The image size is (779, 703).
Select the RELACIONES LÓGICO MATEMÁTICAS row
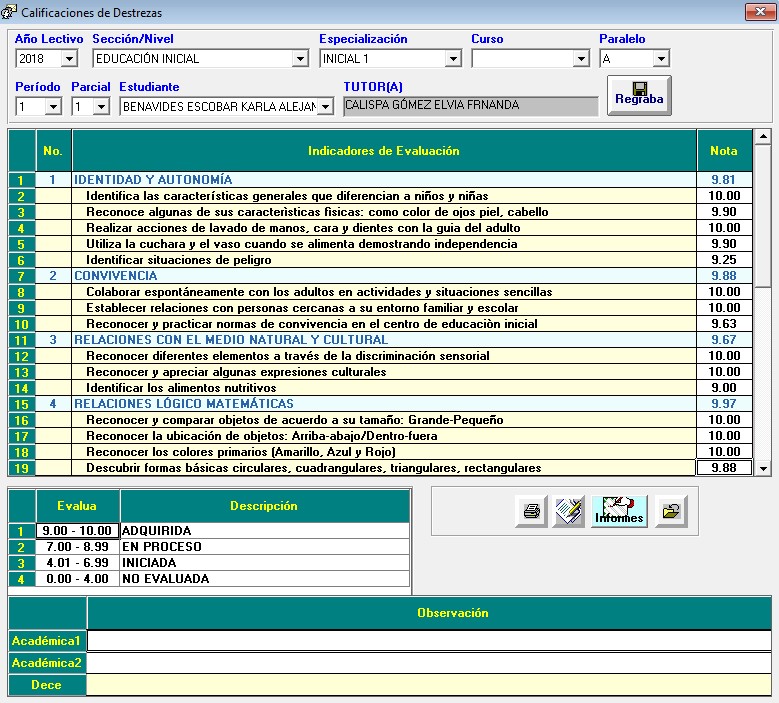coord(384,404)
